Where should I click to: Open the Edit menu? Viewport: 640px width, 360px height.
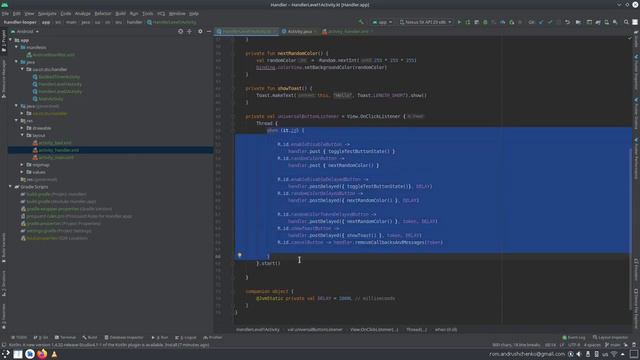click(17, 13)
